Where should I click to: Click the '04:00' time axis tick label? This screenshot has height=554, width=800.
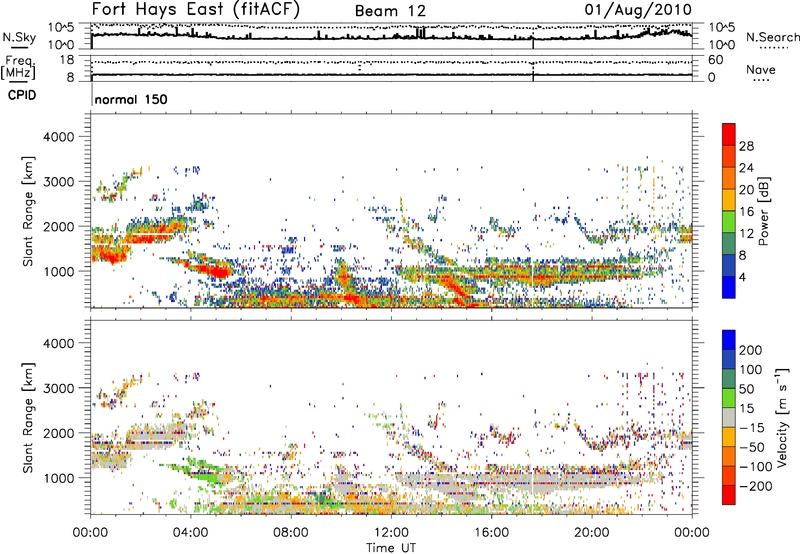point(191,533)
